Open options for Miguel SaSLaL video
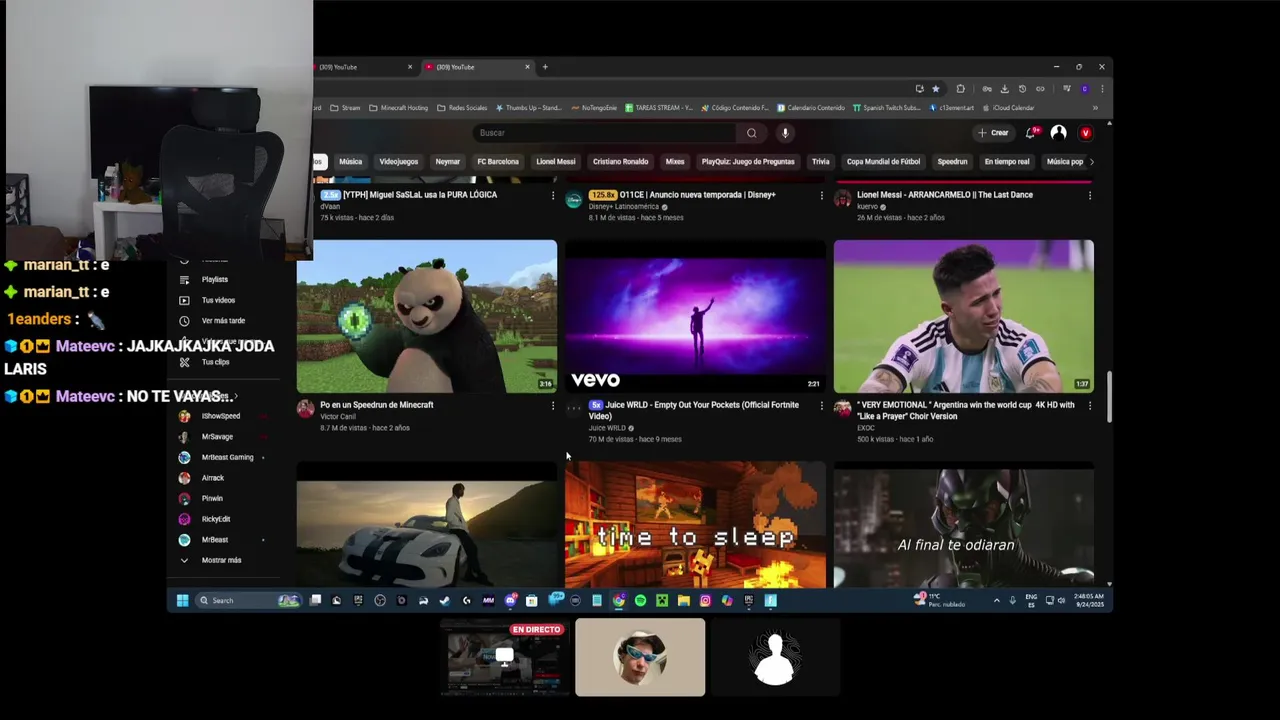 coord(553,196)
